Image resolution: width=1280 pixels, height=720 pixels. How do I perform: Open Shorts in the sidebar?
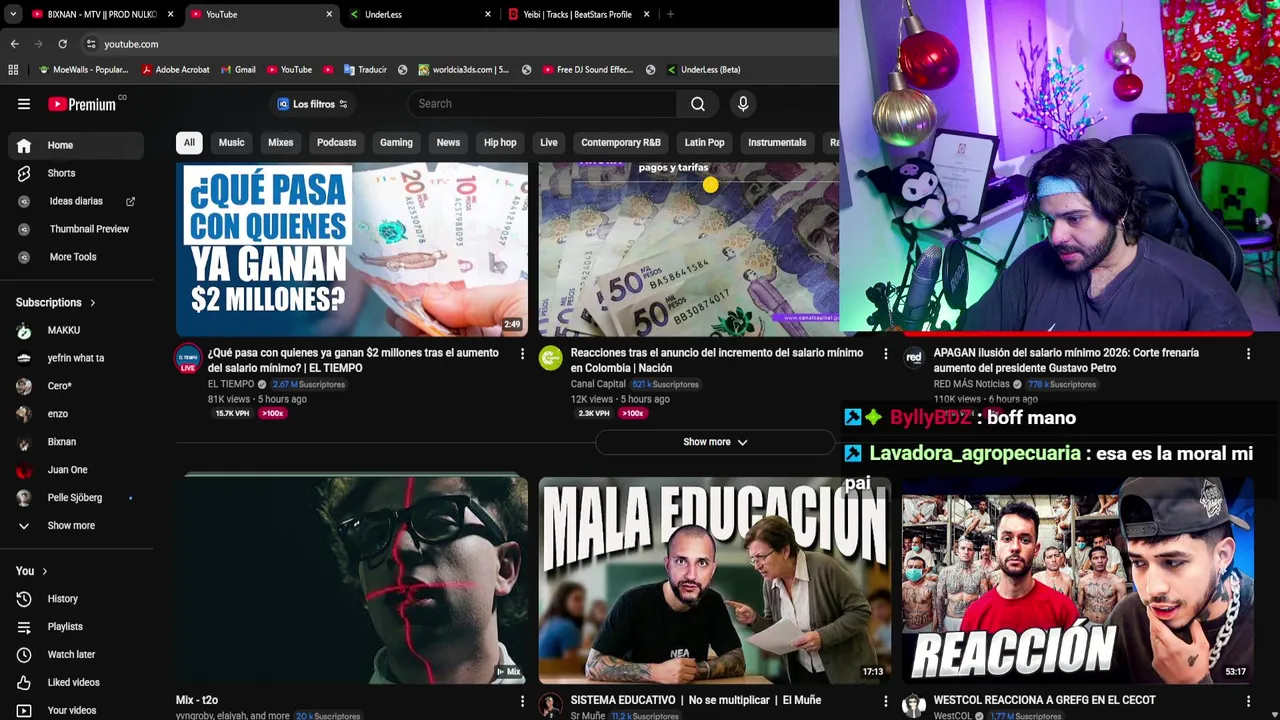pyautogui.click(x=76, y=173)
